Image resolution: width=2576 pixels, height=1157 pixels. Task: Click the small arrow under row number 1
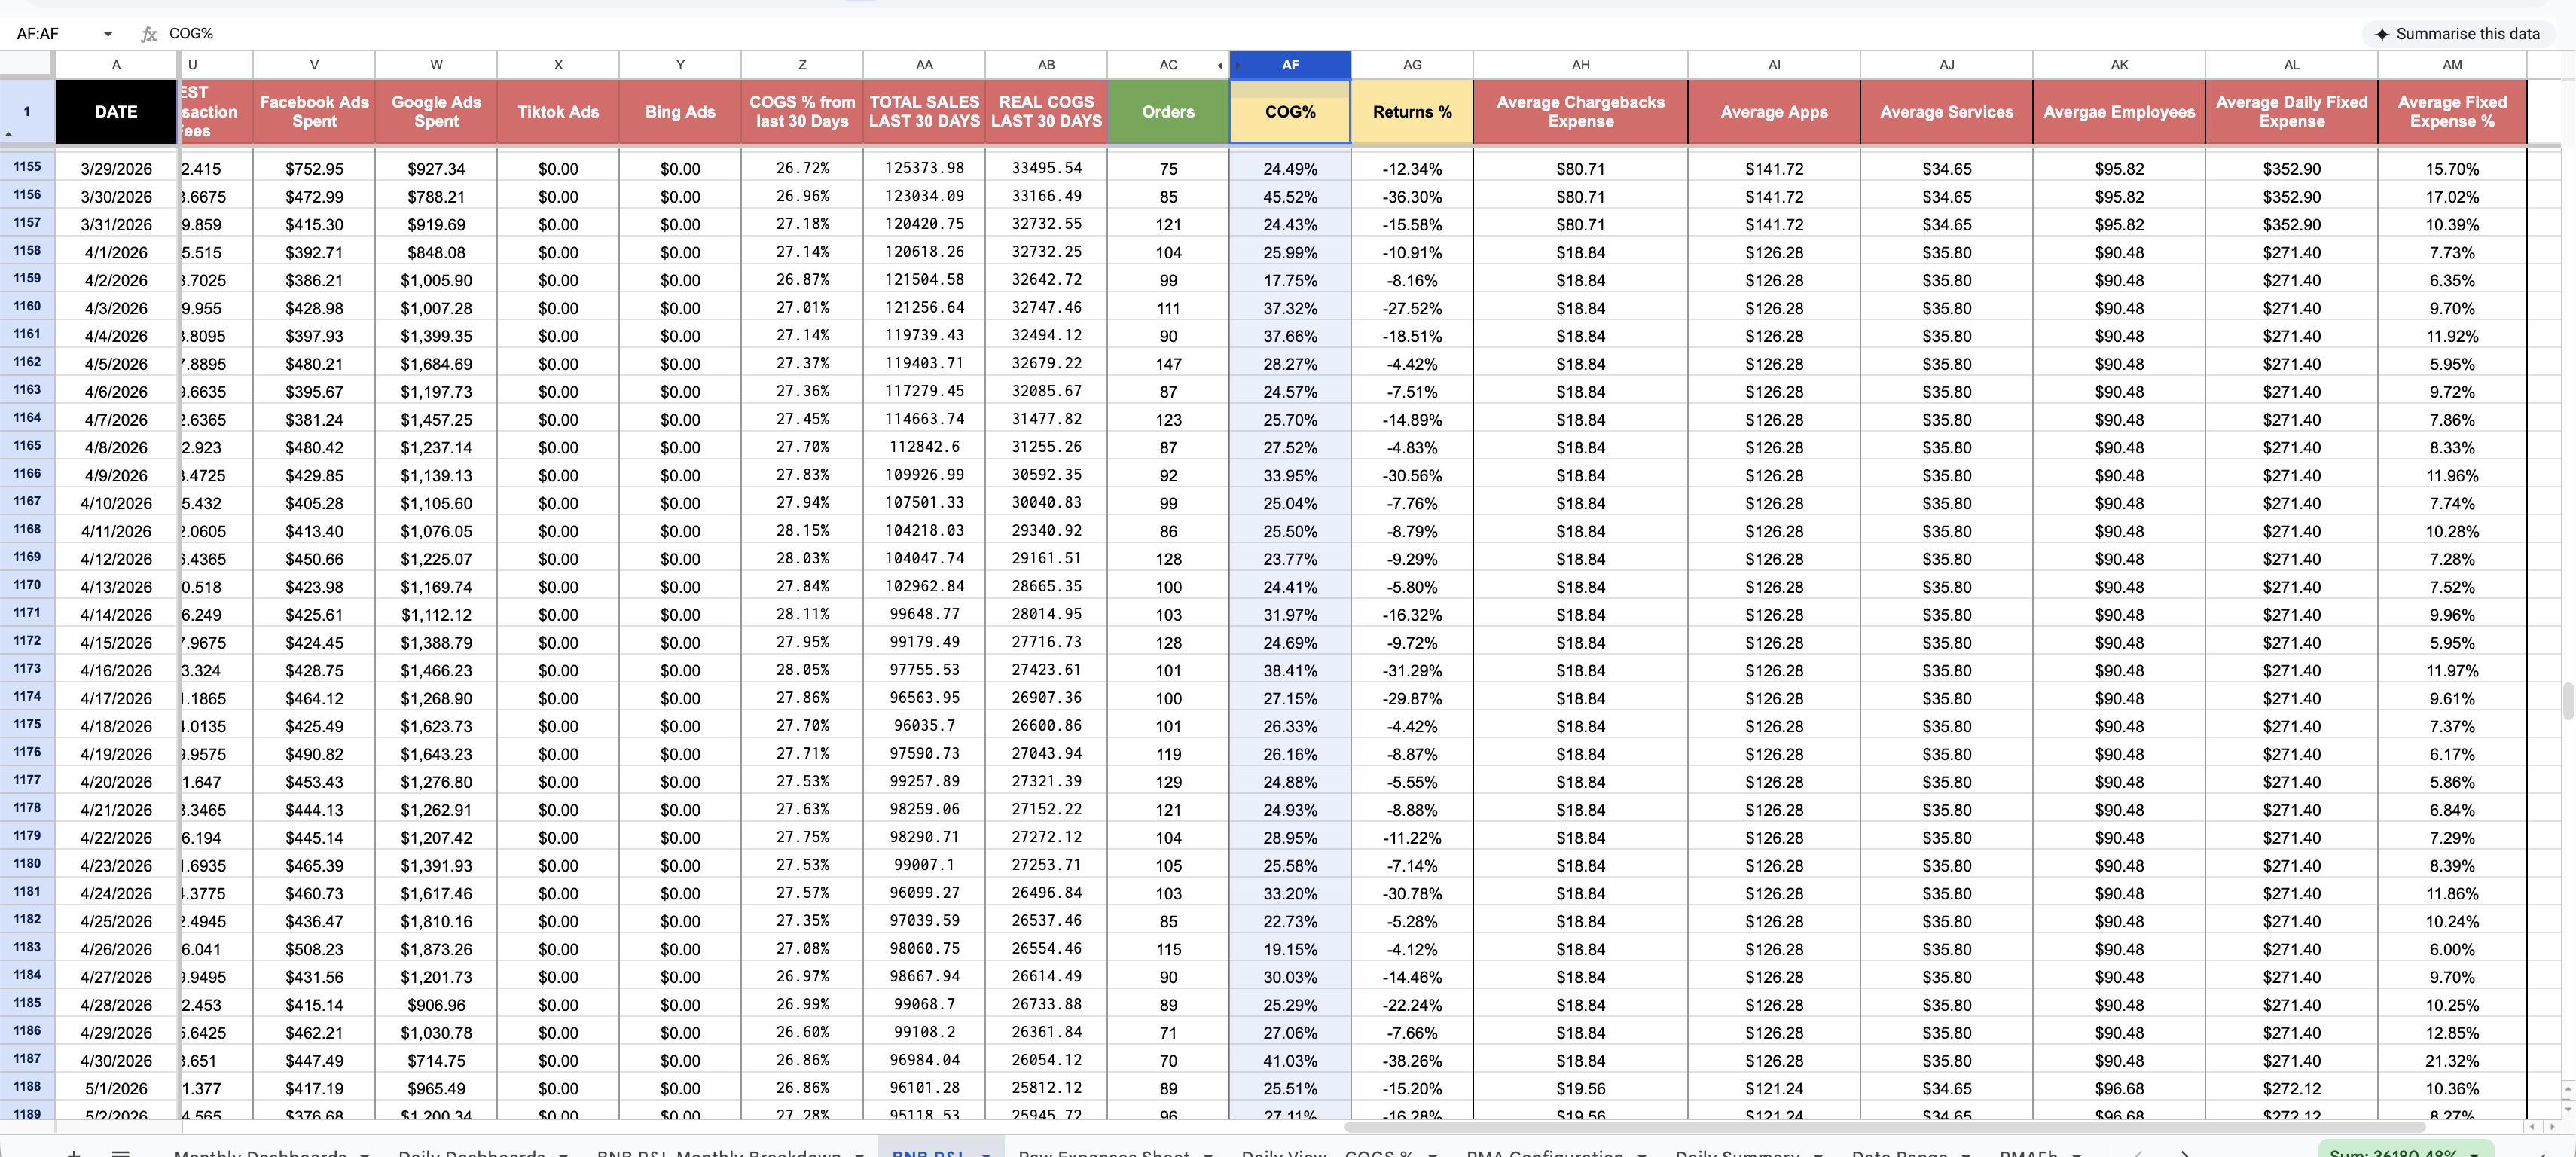(x=9, y=134)
